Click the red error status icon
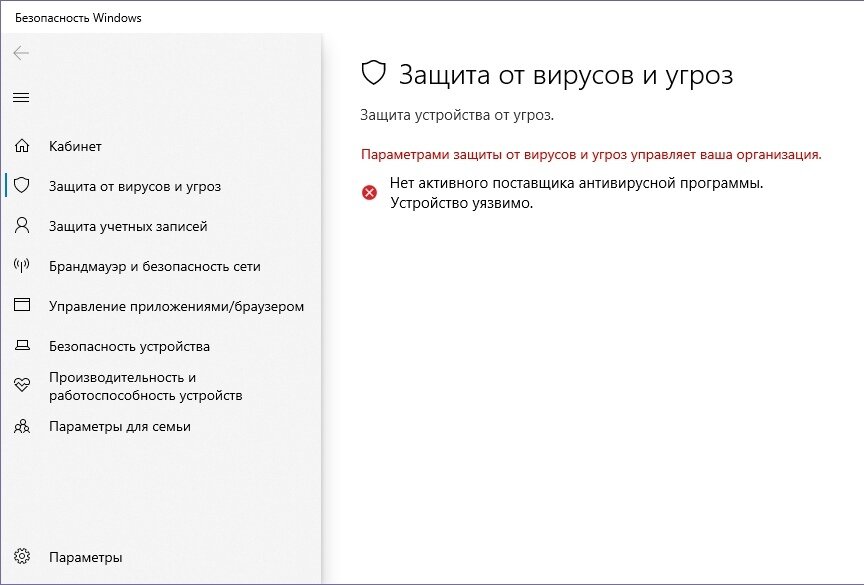Image resolution: width=864 pixels, height=585 pixels. pos(369,193)
